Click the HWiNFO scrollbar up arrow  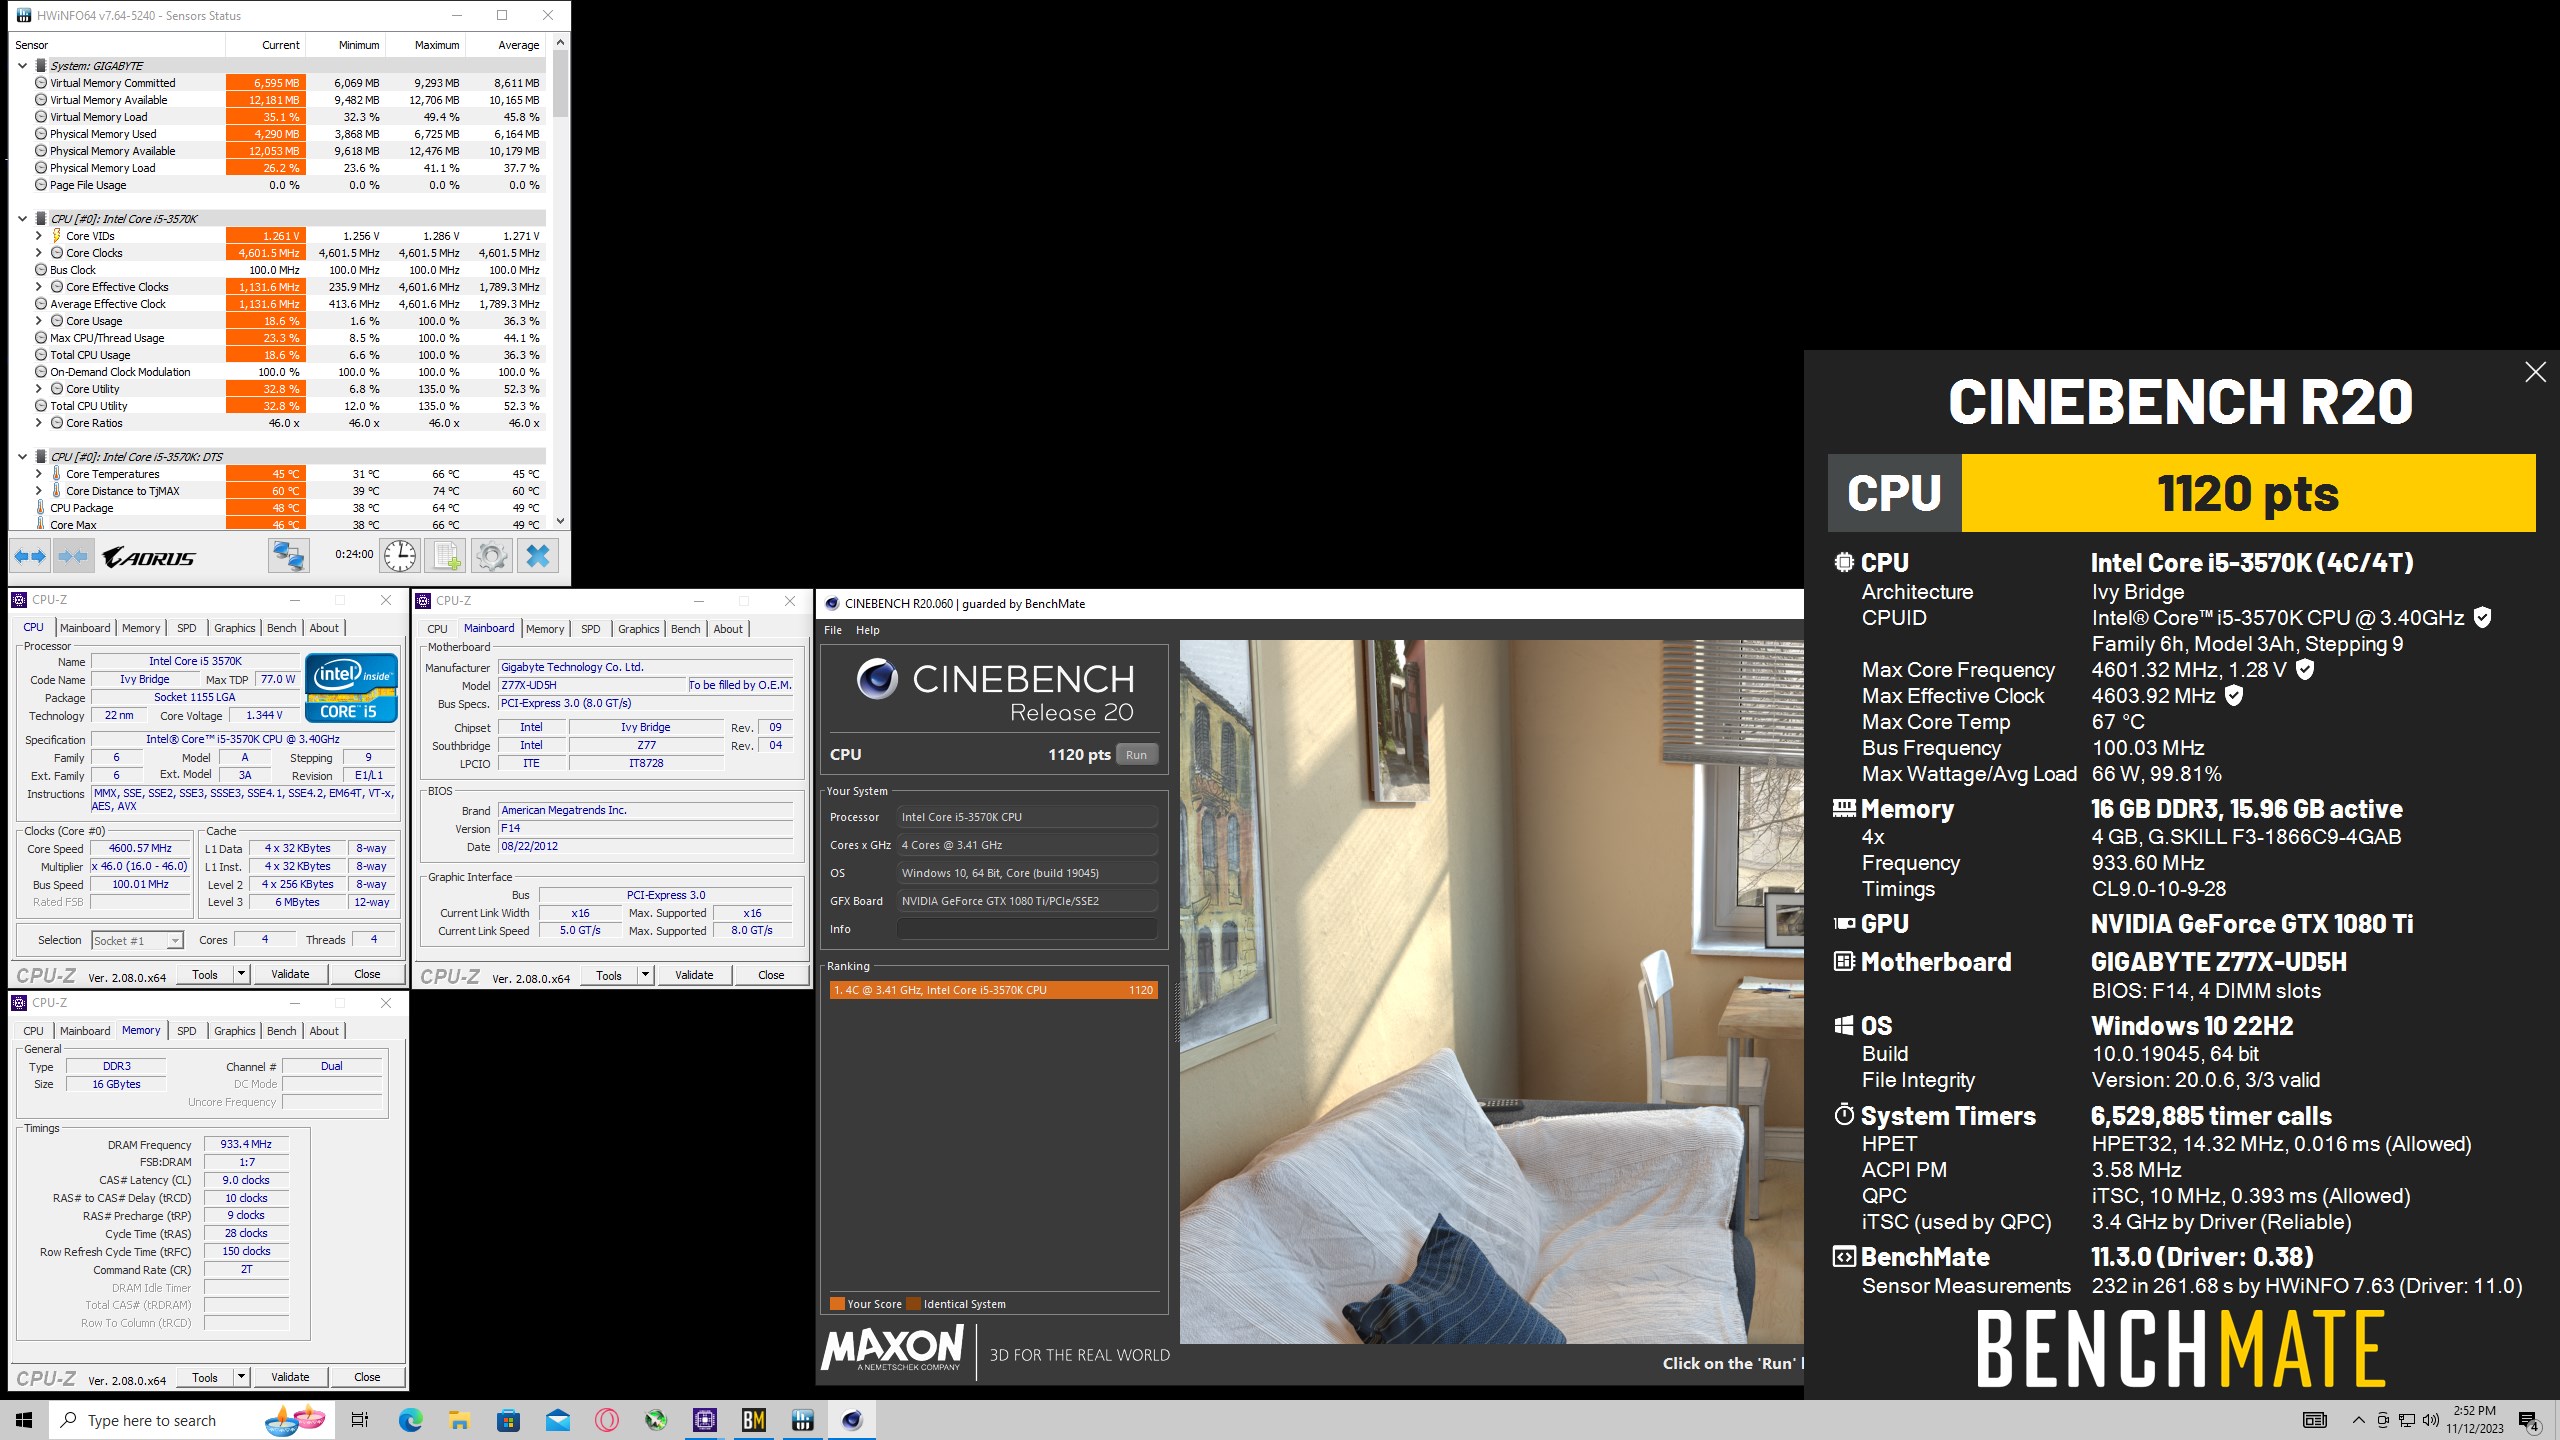pyautogui.click(x=560, y=43)
